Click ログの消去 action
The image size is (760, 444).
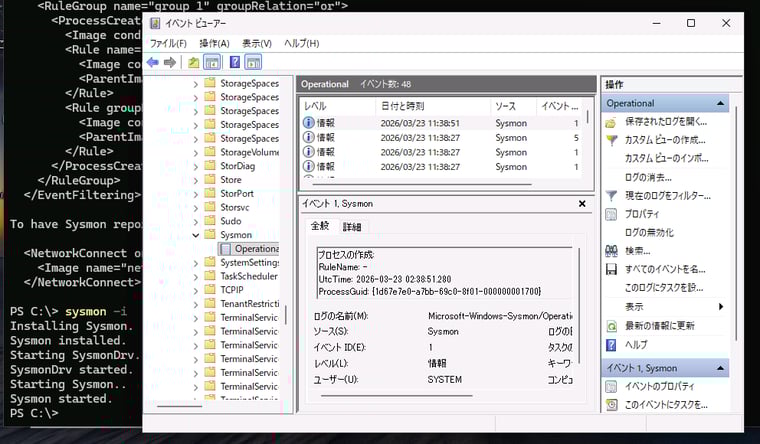(648, 177)
